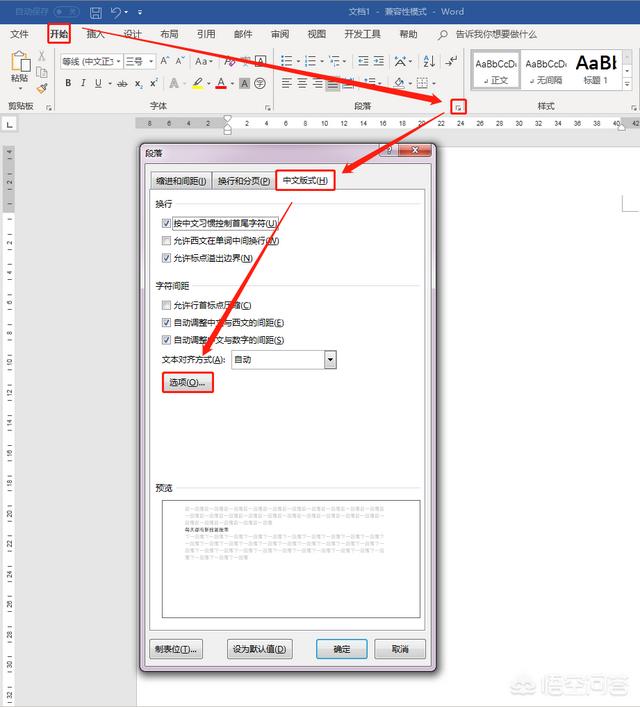Screen dimensions: 640x707
Task: Toggle Underline formatting
Action: point(98,83)
